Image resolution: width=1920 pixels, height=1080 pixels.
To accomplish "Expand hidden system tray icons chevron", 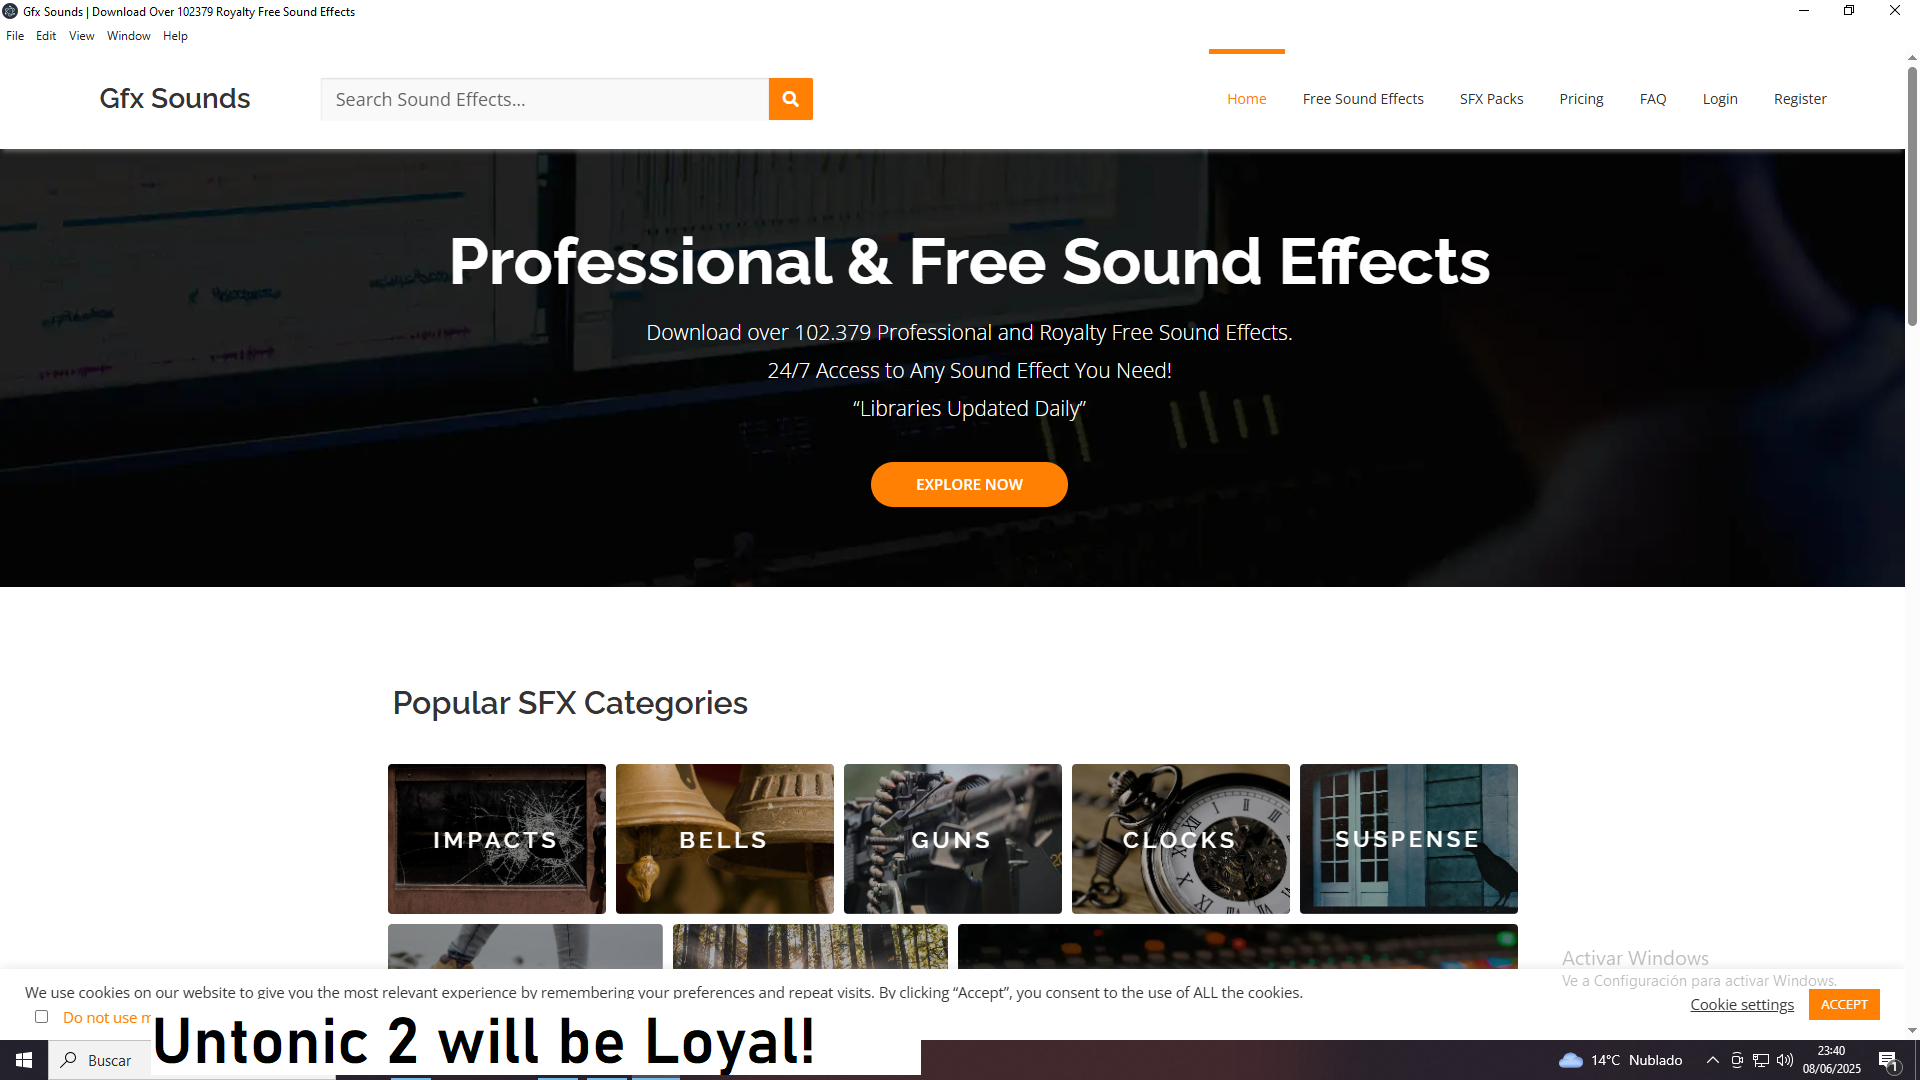I will [x=1713, y=1060].
